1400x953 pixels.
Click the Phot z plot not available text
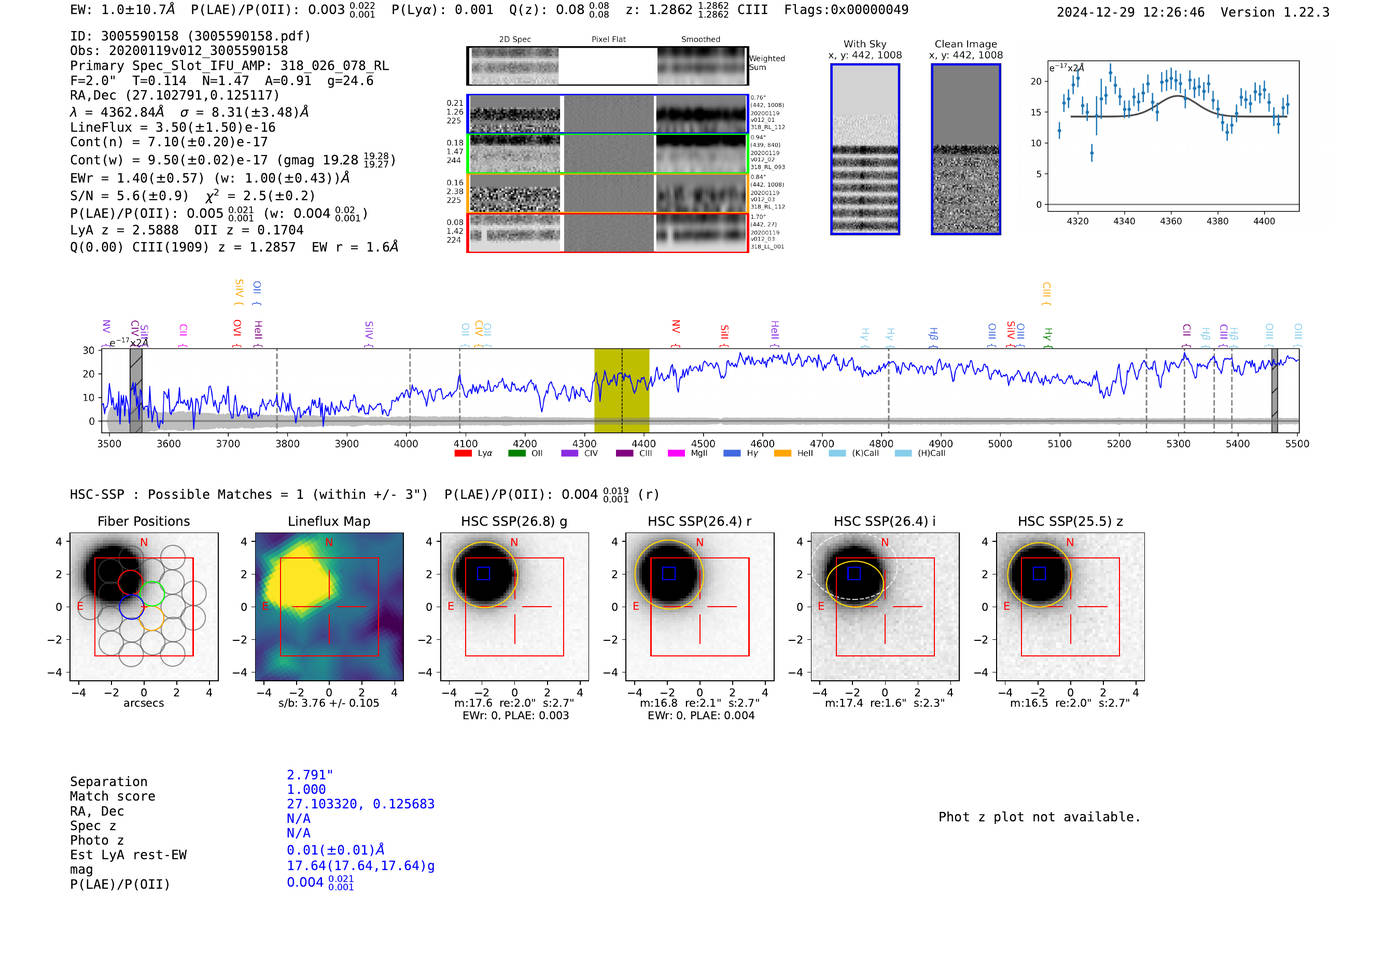pyautogui.click(x=1039, y=817)
